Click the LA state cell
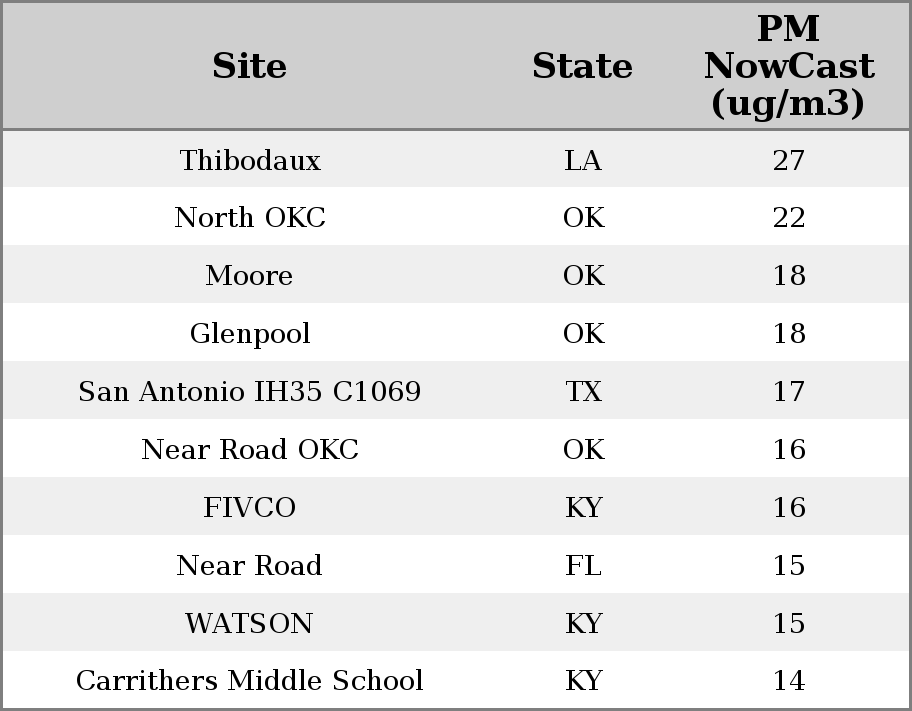This screenshot has width=912, height=711. [x=583, y=161]
